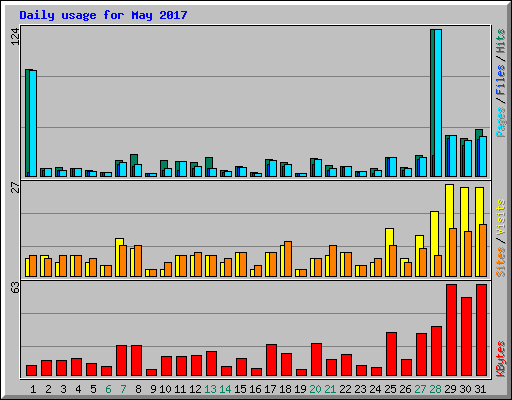Click the day label 15
Screen dimensions: 512x400
(x=240, y=389)
